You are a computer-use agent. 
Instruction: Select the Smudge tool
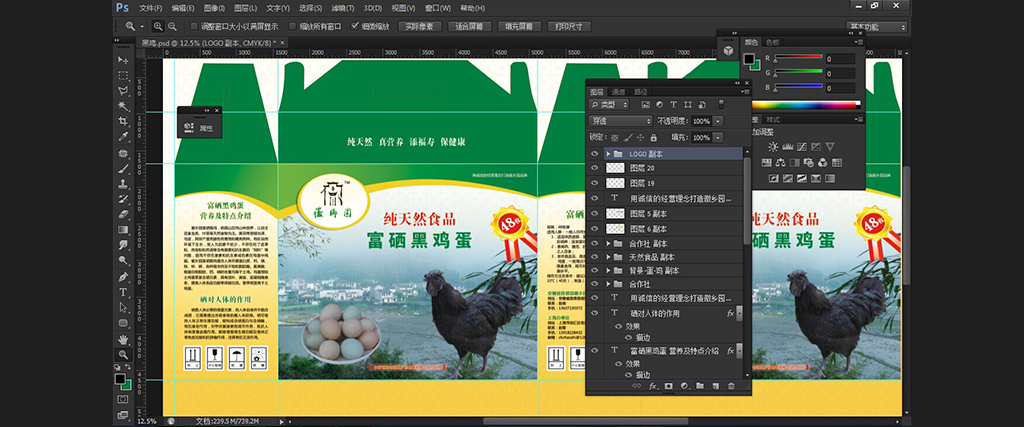pos(123,245)
